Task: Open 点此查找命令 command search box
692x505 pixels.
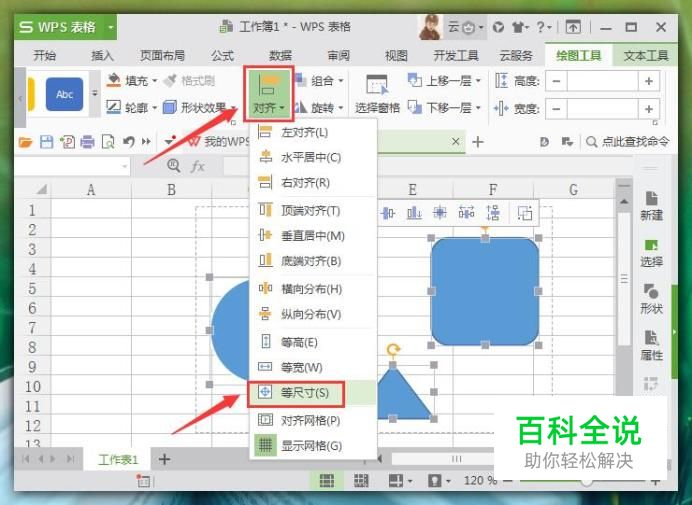Action: point(627,142)
